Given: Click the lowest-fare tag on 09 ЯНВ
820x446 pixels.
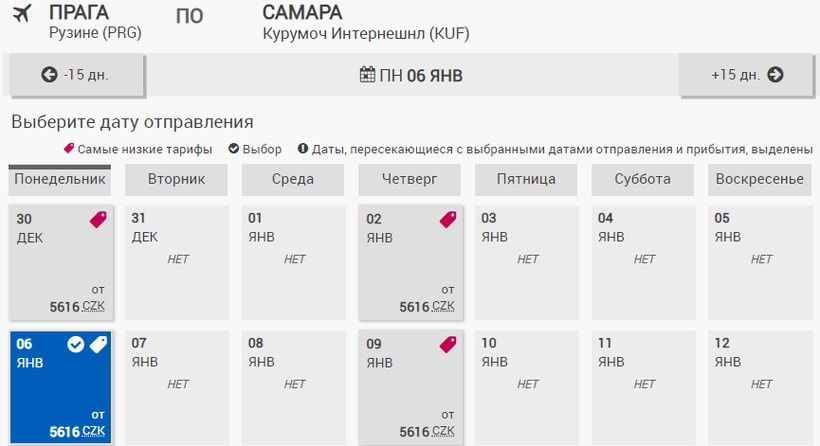Looking at the screenshot, I should (447, 345).
